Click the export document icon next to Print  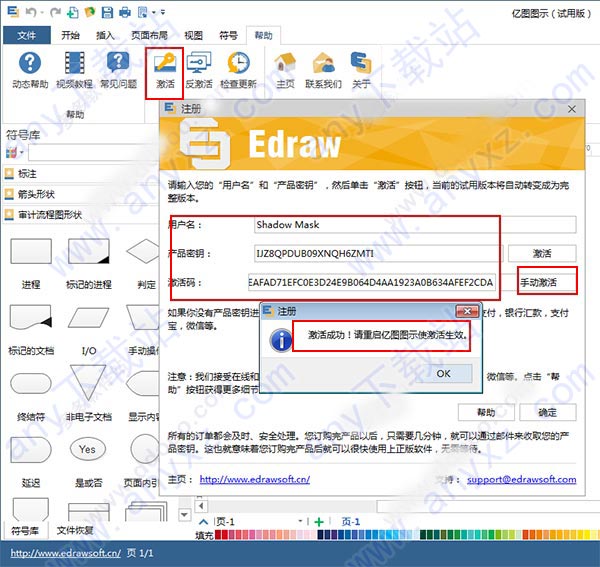(142, 12)
